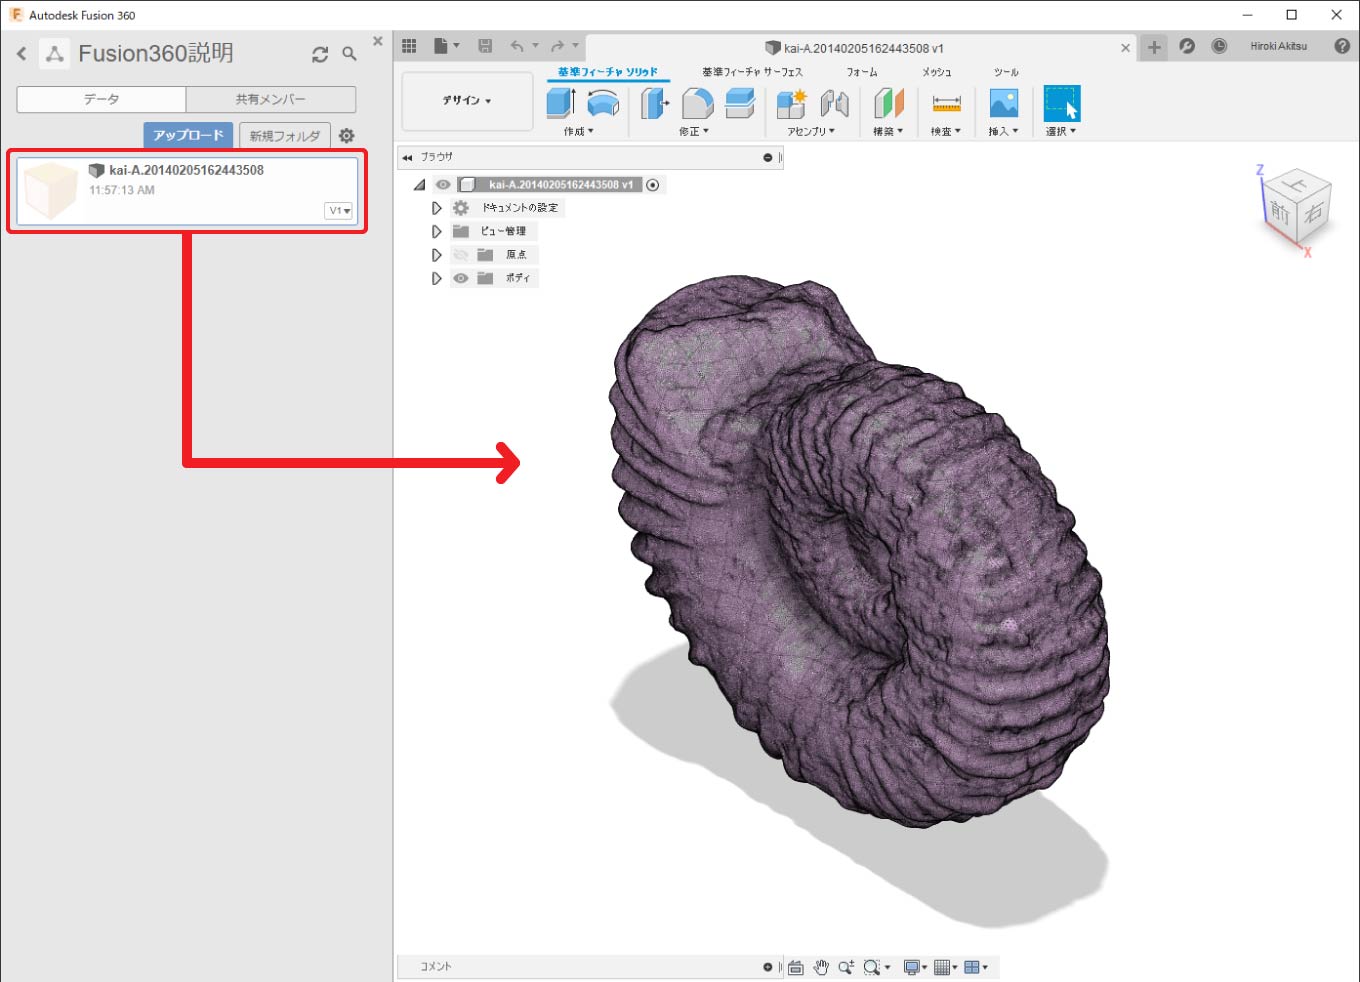Activate the Pan hand tool
Screen dimensions: 1360x982
point(821,967)
